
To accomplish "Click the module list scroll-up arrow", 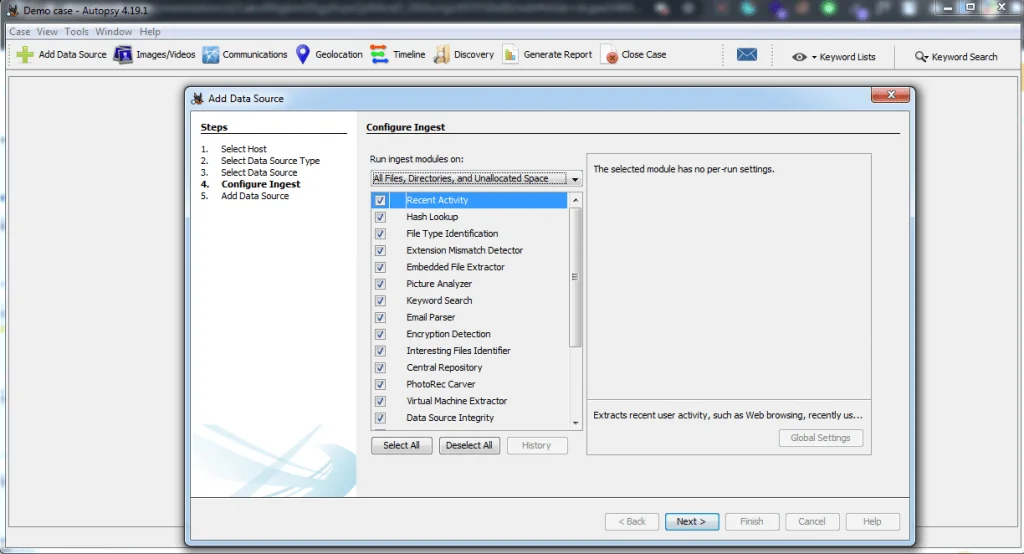I will coord(575,200).
